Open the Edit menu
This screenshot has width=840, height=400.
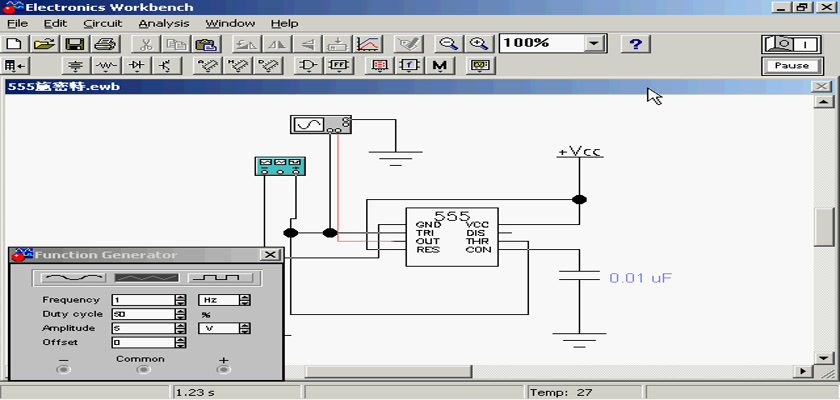(x=55, y=24)
